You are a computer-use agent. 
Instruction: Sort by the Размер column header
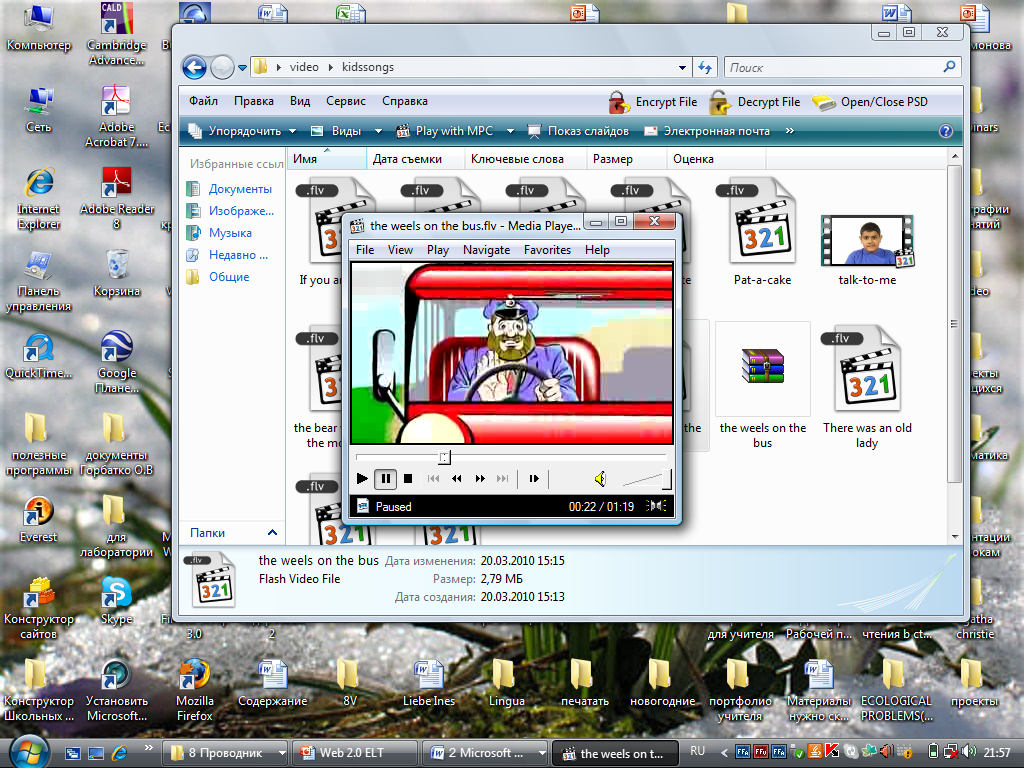626,159
